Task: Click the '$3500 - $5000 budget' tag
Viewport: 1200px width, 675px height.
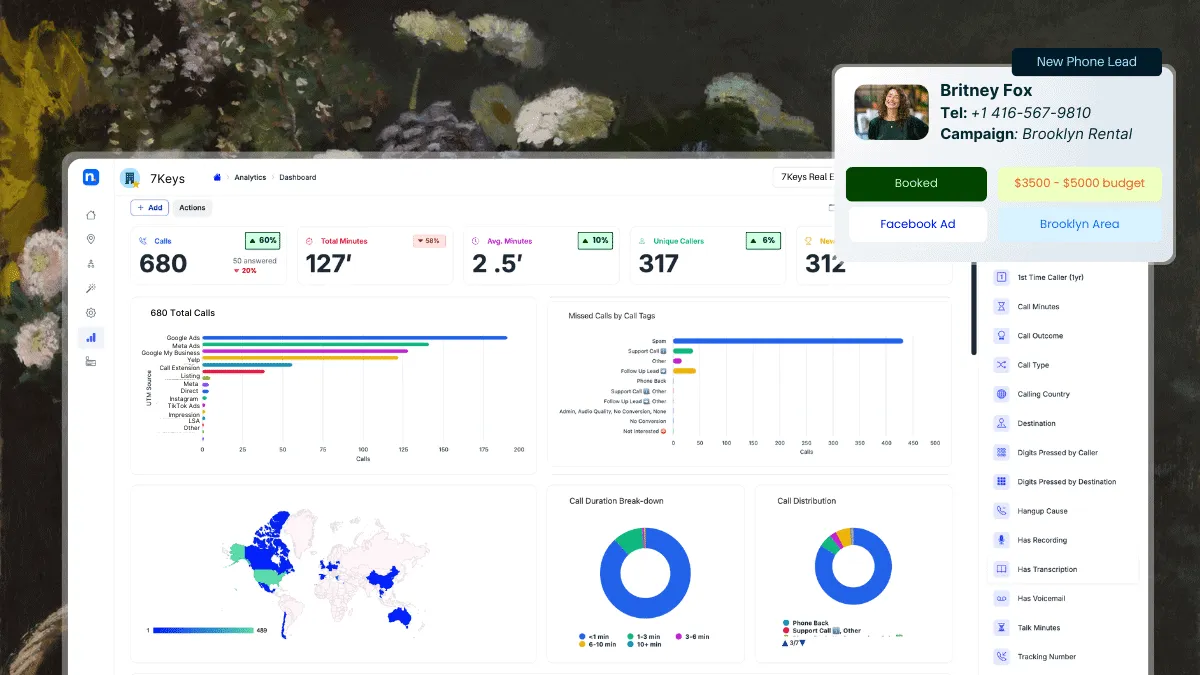Action: point(1079,183)
